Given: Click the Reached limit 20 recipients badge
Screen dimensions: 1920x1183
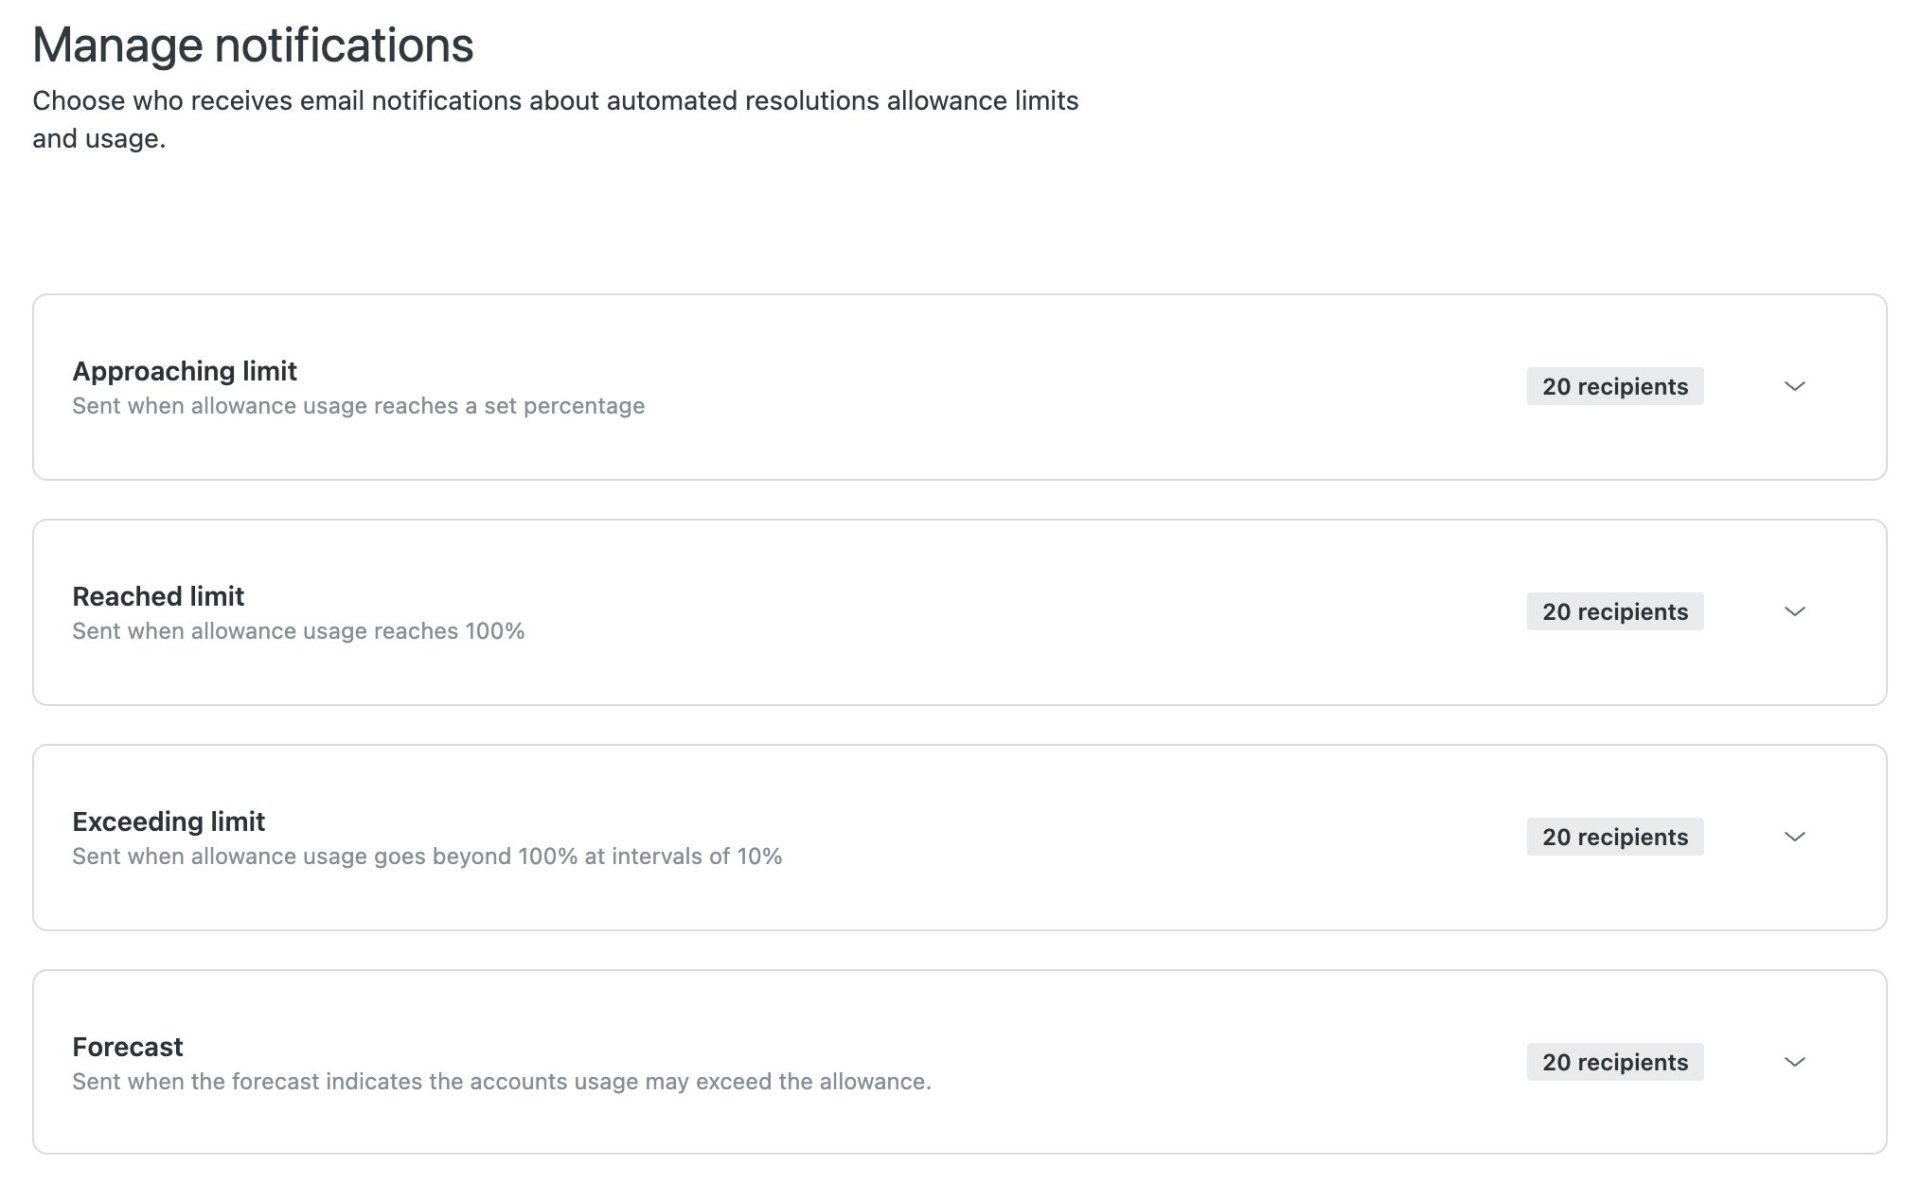Looking at the screenshot, I should point(1614,611).
